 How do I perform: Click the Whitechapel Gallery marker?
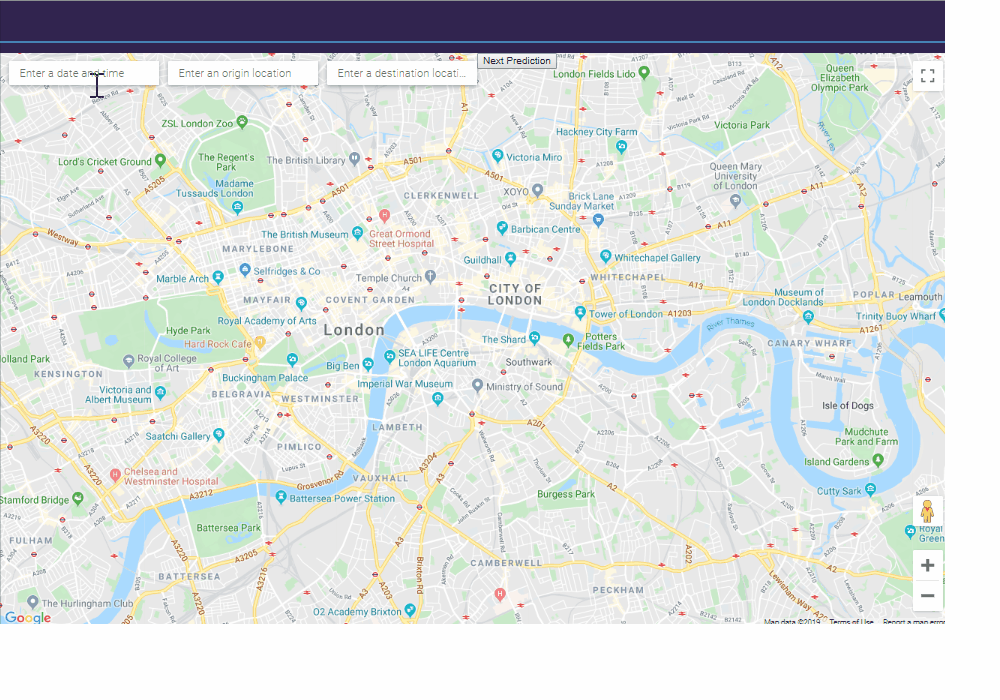click(606, 256)
